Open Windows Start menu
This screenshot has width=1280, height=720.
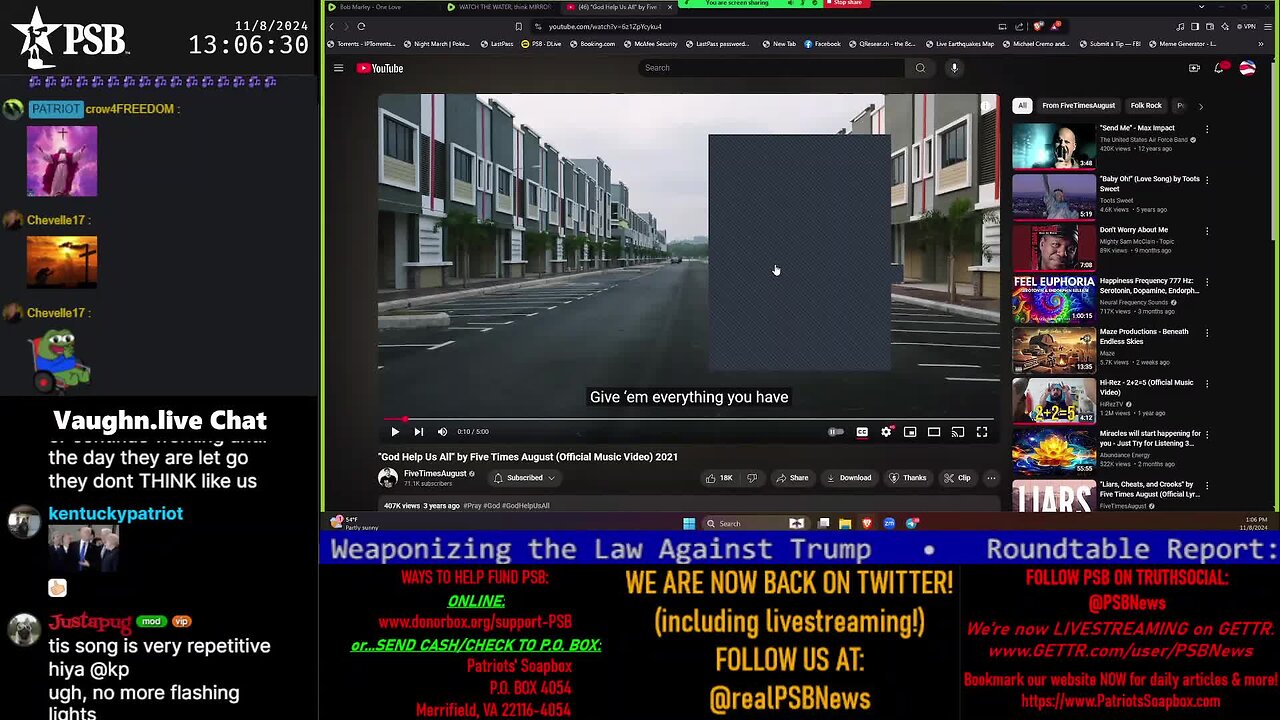[x=689, y=523]
